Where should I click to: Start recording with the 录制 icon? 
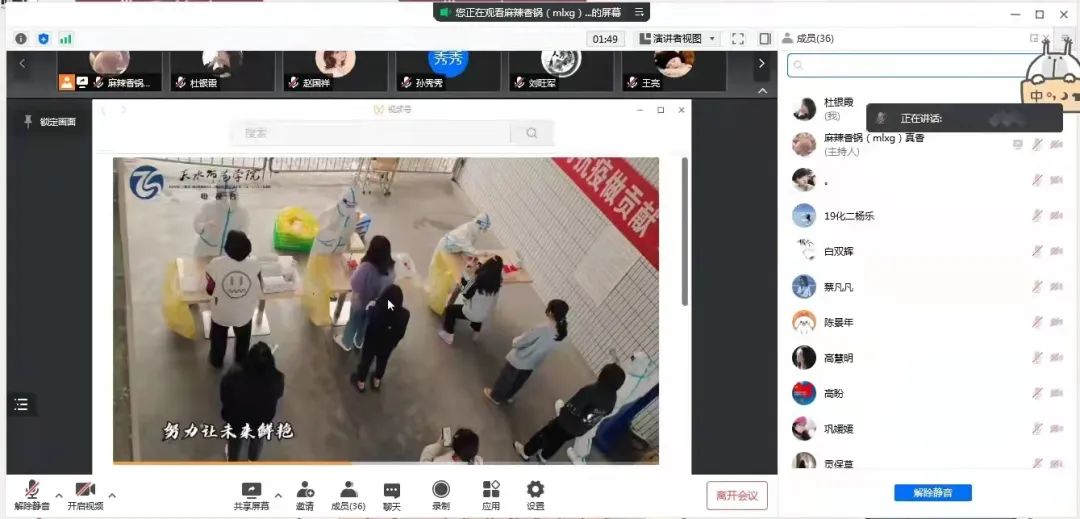441,490
